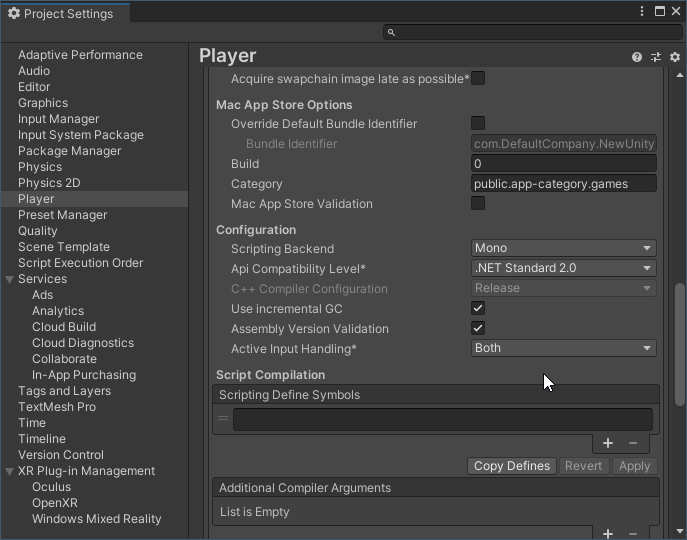The width and height of the screenshot is (687, 540).
Task: Select Physics 2D settings
Action: click(x=49, y=183)
